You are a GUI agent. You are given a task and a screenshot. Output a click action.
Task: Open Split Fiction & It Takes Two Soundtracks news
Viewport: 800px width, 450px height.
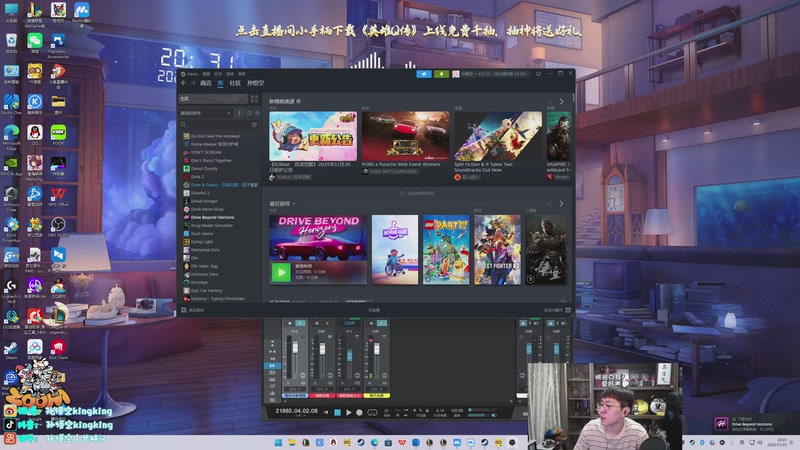click(498, 136)
